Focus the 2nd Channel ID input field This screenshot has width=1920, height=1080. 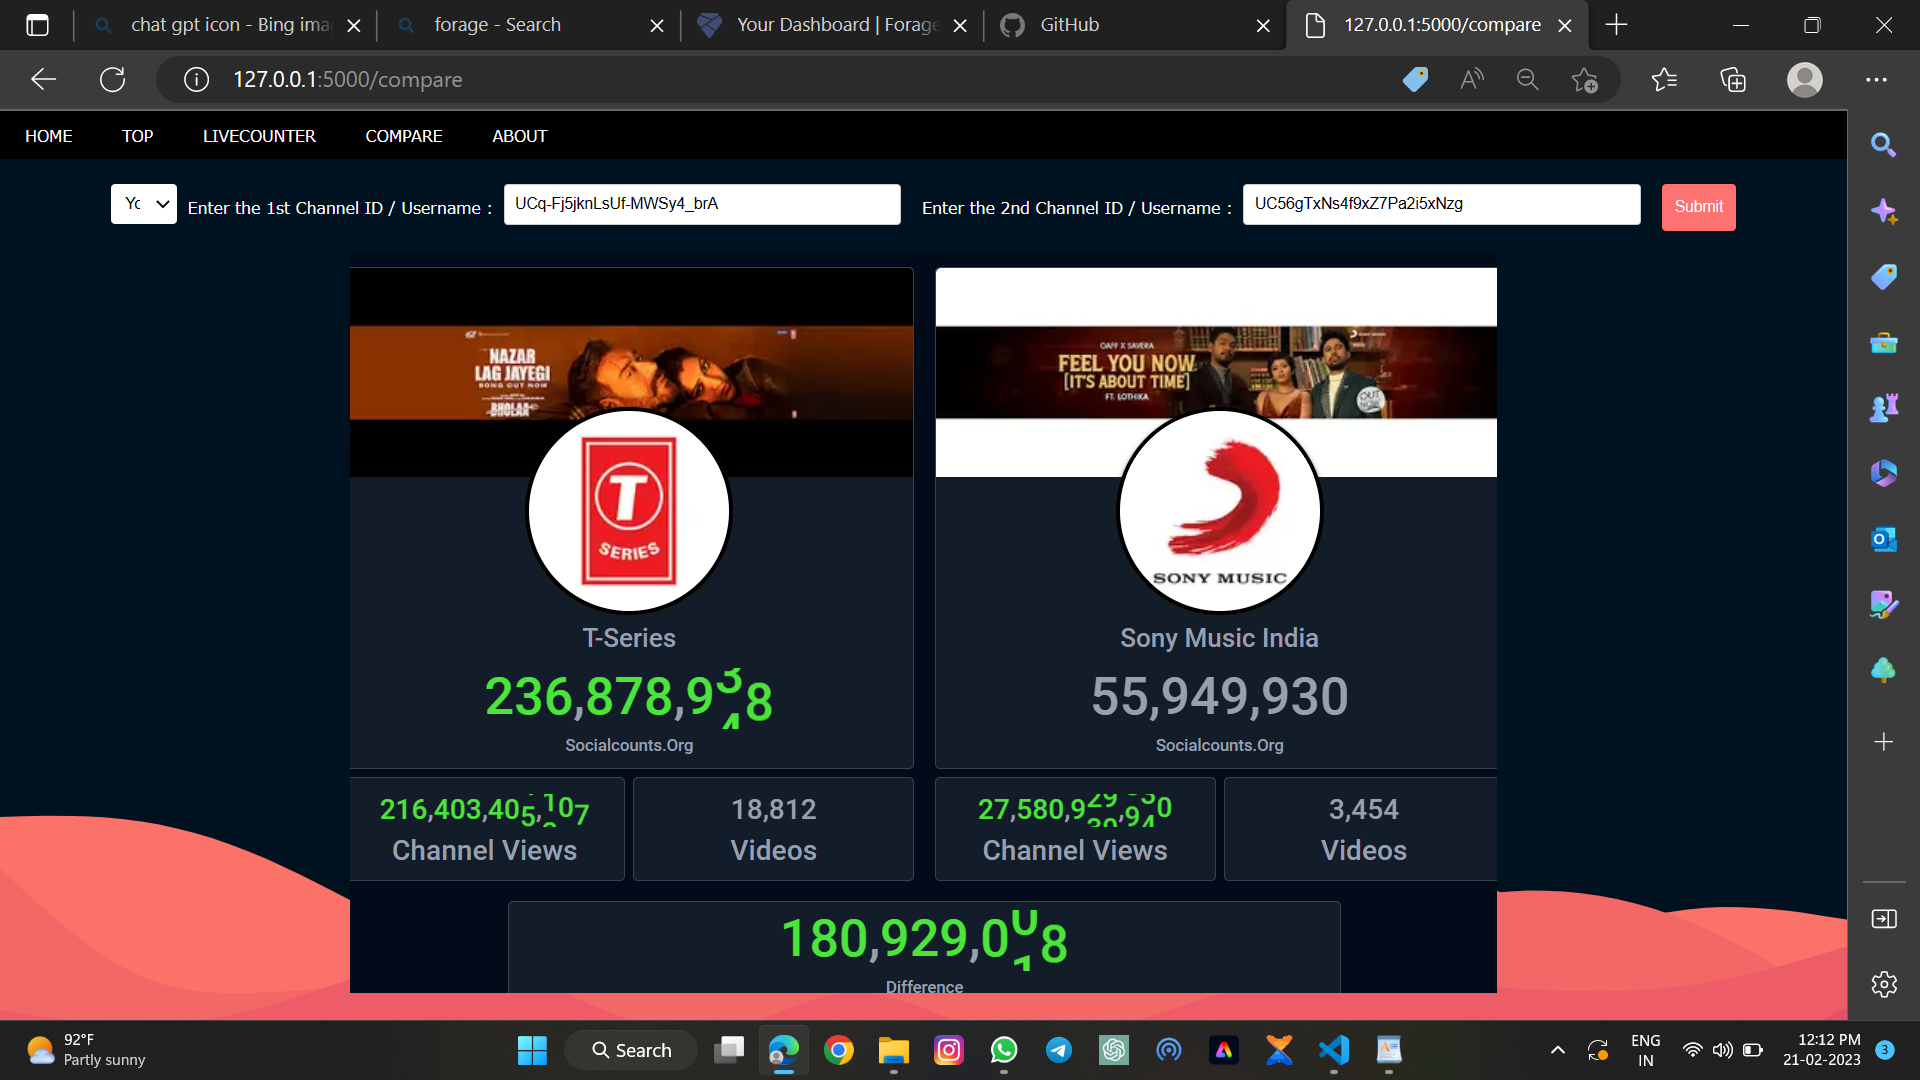pyautogui.click(x=1441, y=204)
